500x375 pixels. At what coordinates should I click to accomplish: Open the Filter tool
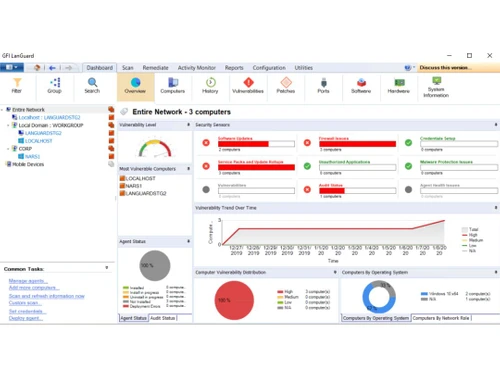pos(17,86)
